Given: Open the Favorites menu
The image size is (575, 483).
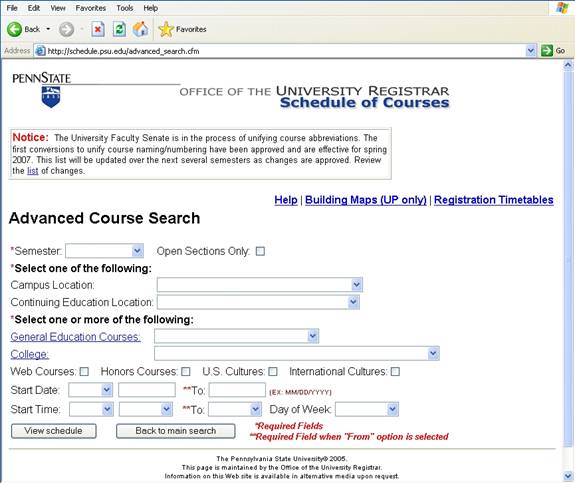Looking at the screenshot, I should click(x=91, y=8).
